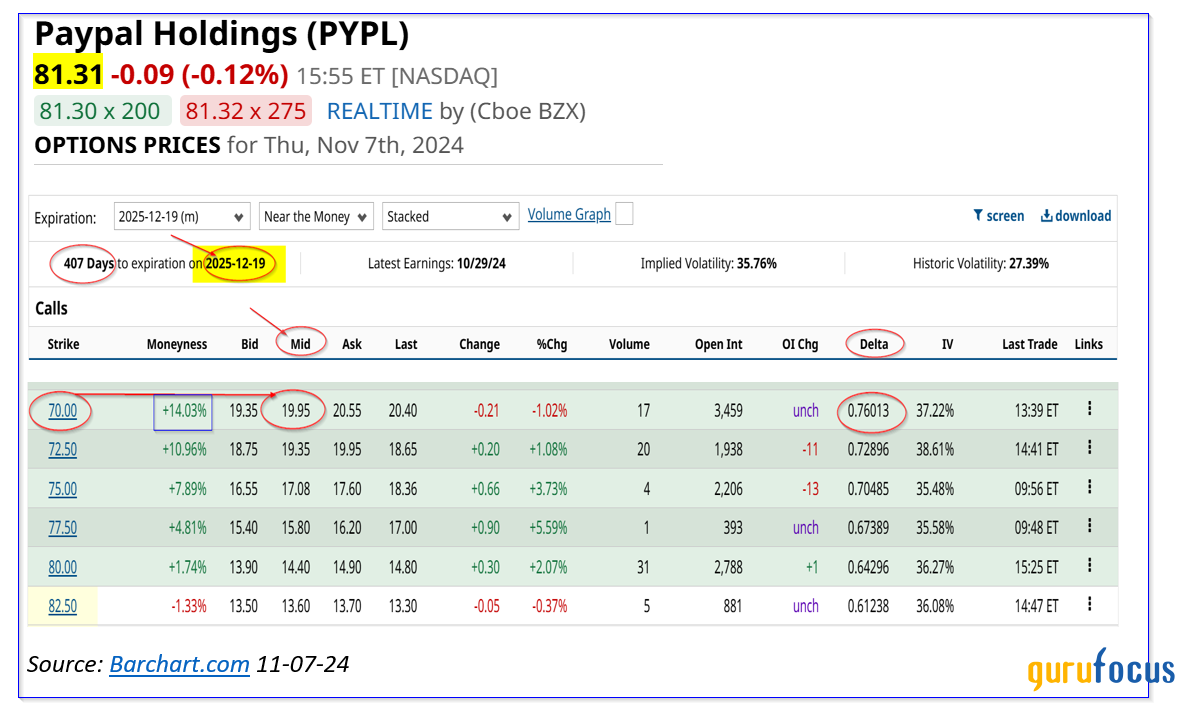Screen dimensions: 1183x704
Task: Click the -1.33% moneyness value
Action: coord(189,606)
